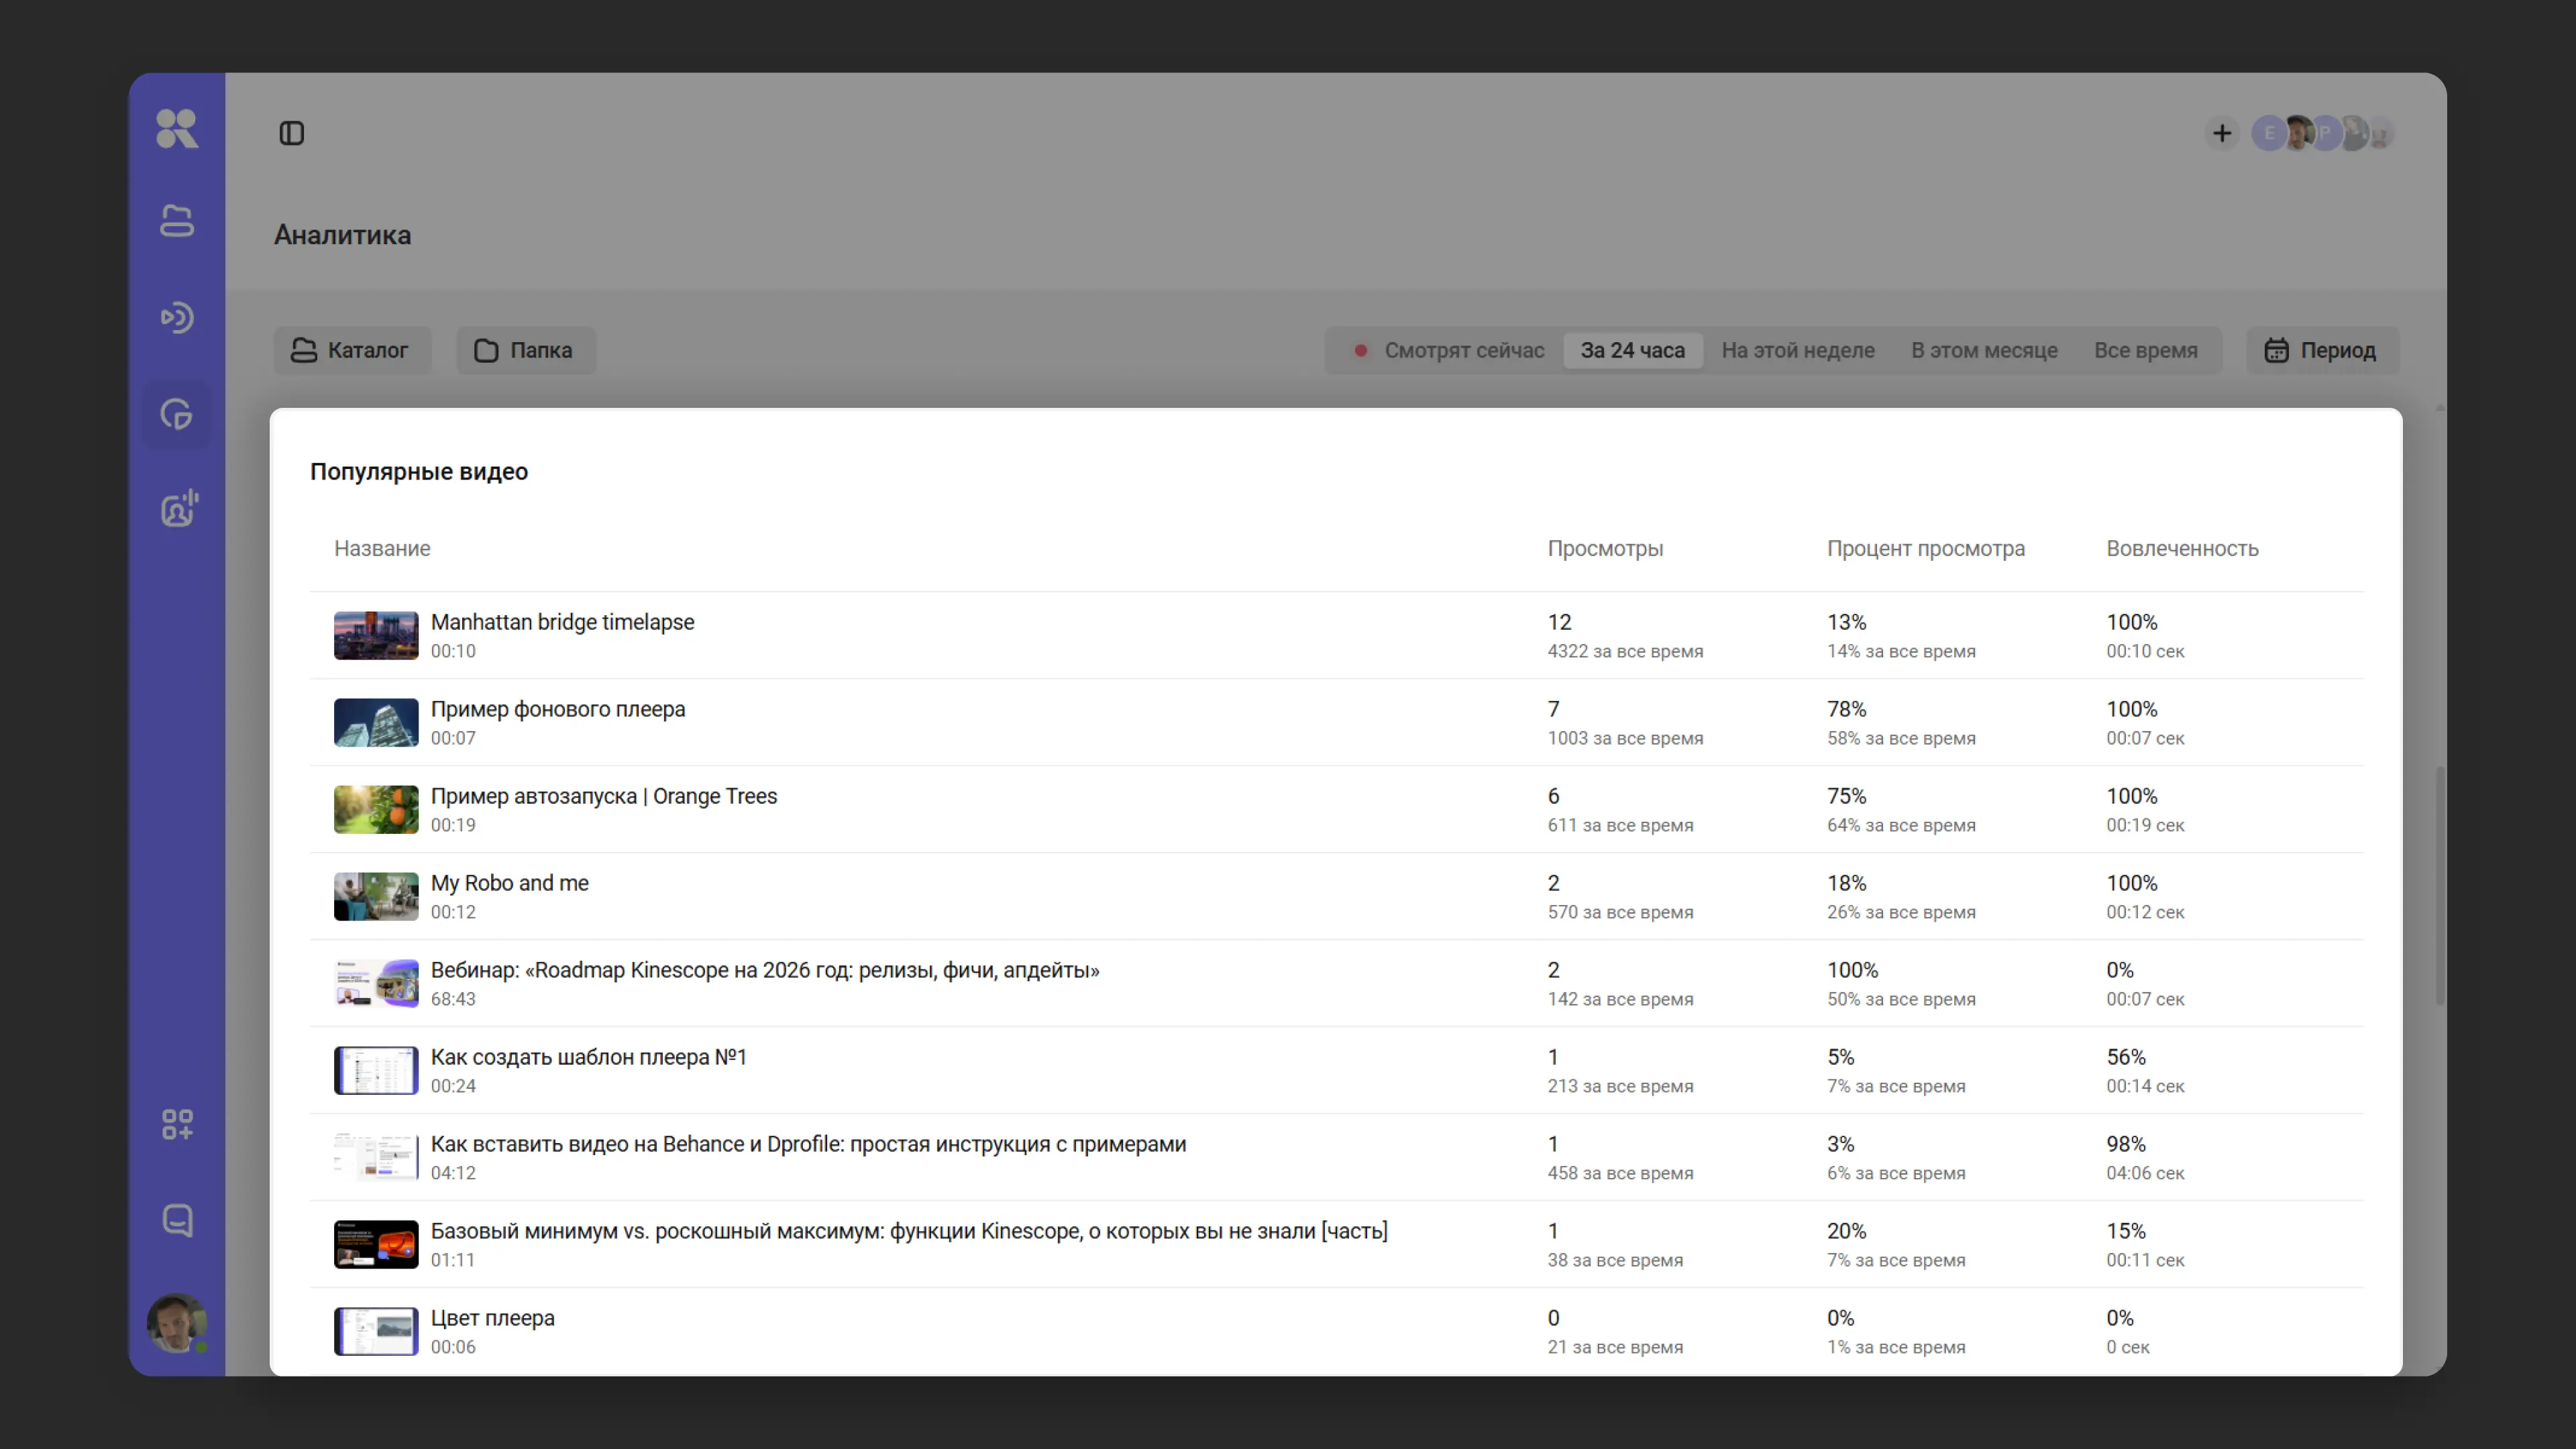Open the Manhattan bridge timelapse video thumbnail
2576x1449 pixels.
point(376,636)
